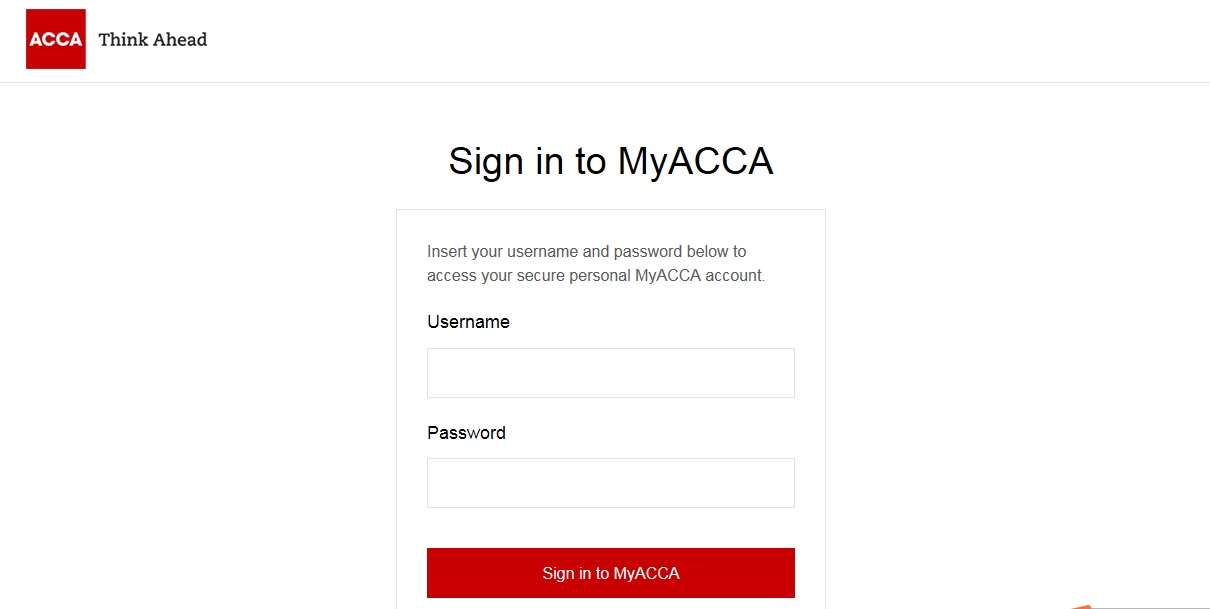Click the red ACCA logo

(56, 39)
